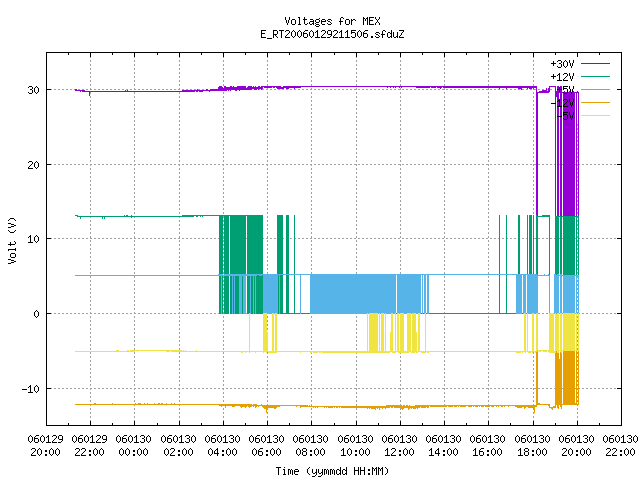Image resolution: width=640 pixels, height=480 pixels.
Task: Click the y-axis tick label 20
Action: click(33, 165)
